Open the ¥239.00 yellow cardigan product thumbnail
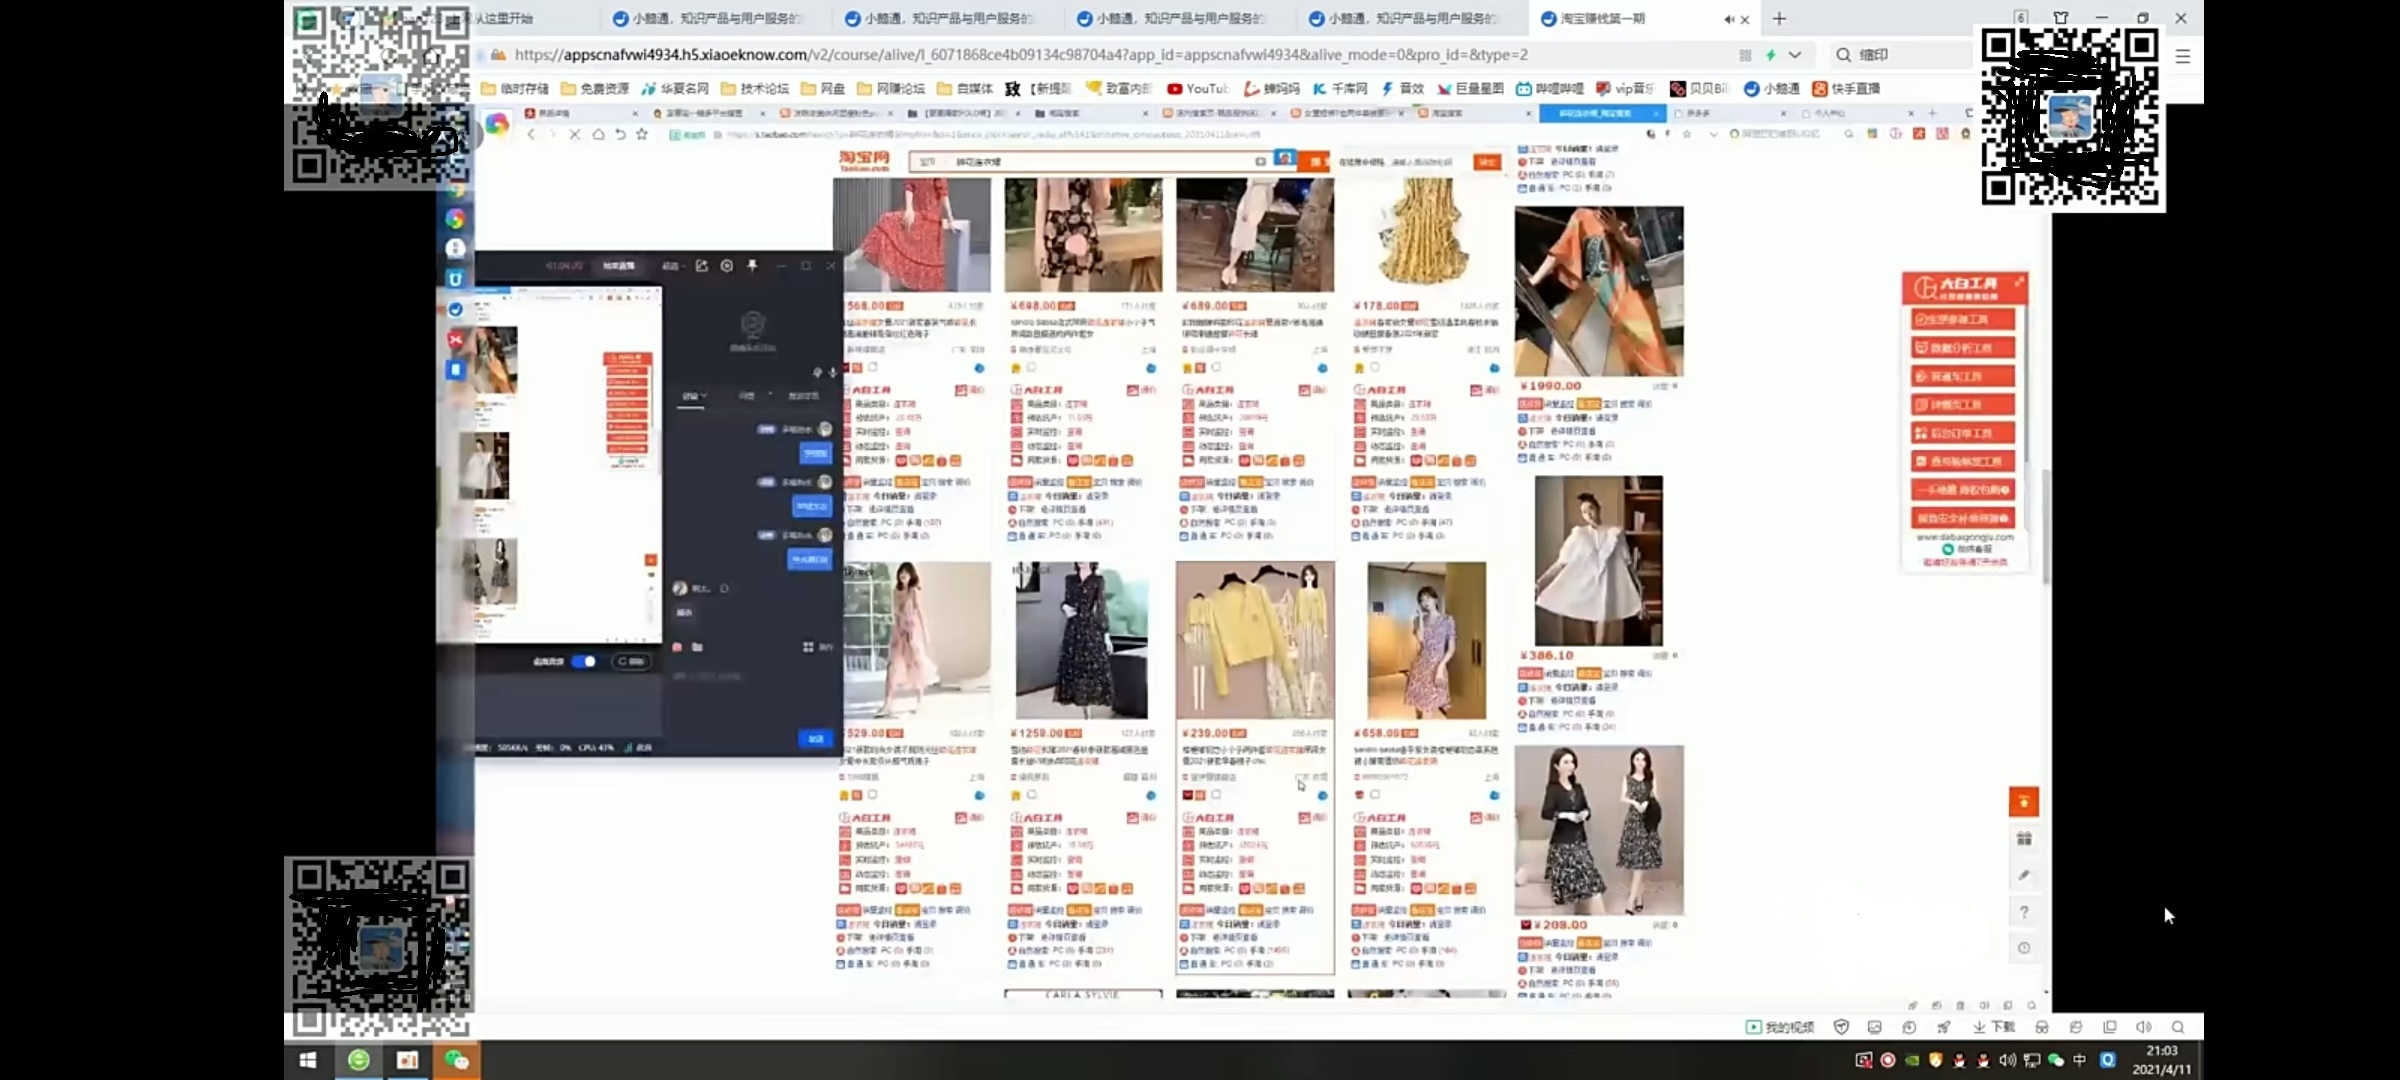Screen dimensions: 2400x1080 point(1255,640)
